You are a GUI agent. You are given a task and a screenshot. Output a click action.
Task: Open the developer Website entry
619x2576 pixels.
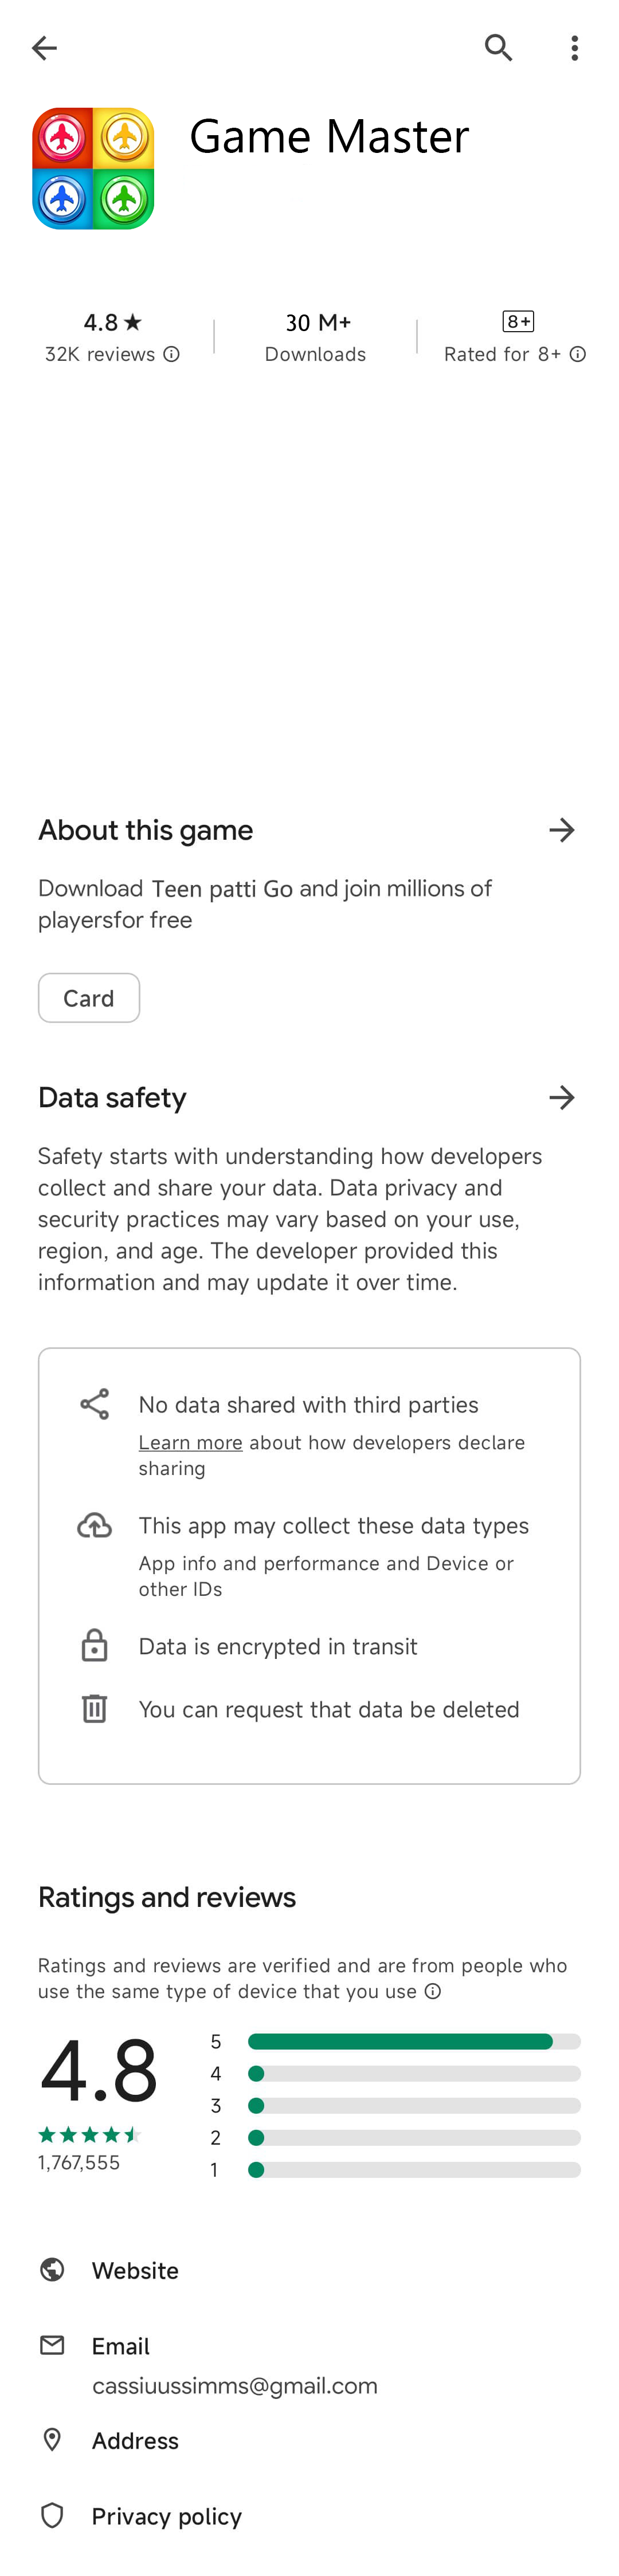point(135,2270)
